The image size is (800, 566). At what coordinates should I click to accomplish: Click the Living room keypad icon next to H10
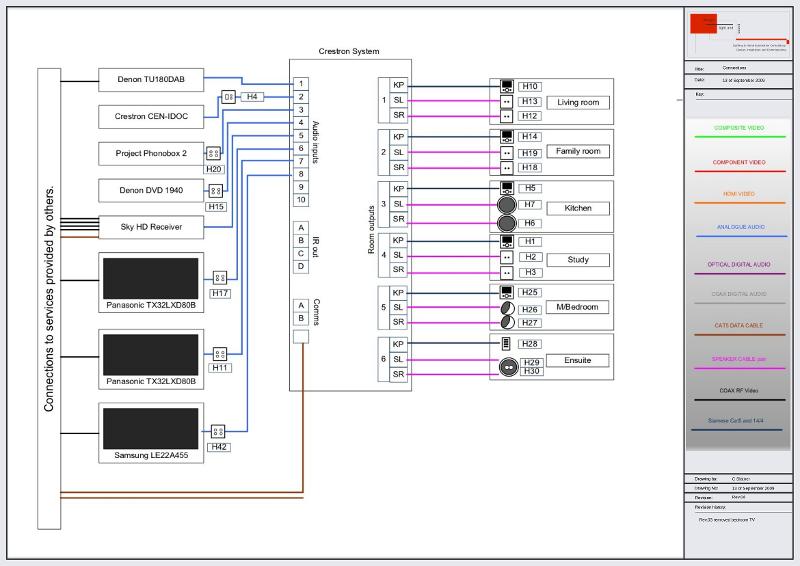[x=506, y=86]
